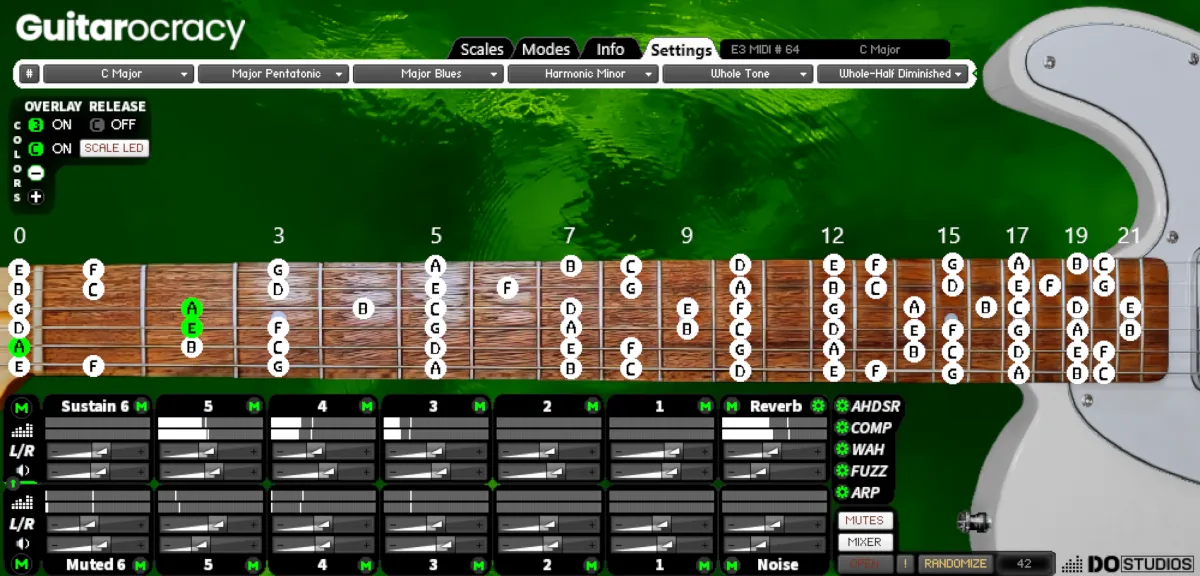The image size is (1200, 576).
Task: Open the C Major scale dropdown
Action: [x=118, y=74]
